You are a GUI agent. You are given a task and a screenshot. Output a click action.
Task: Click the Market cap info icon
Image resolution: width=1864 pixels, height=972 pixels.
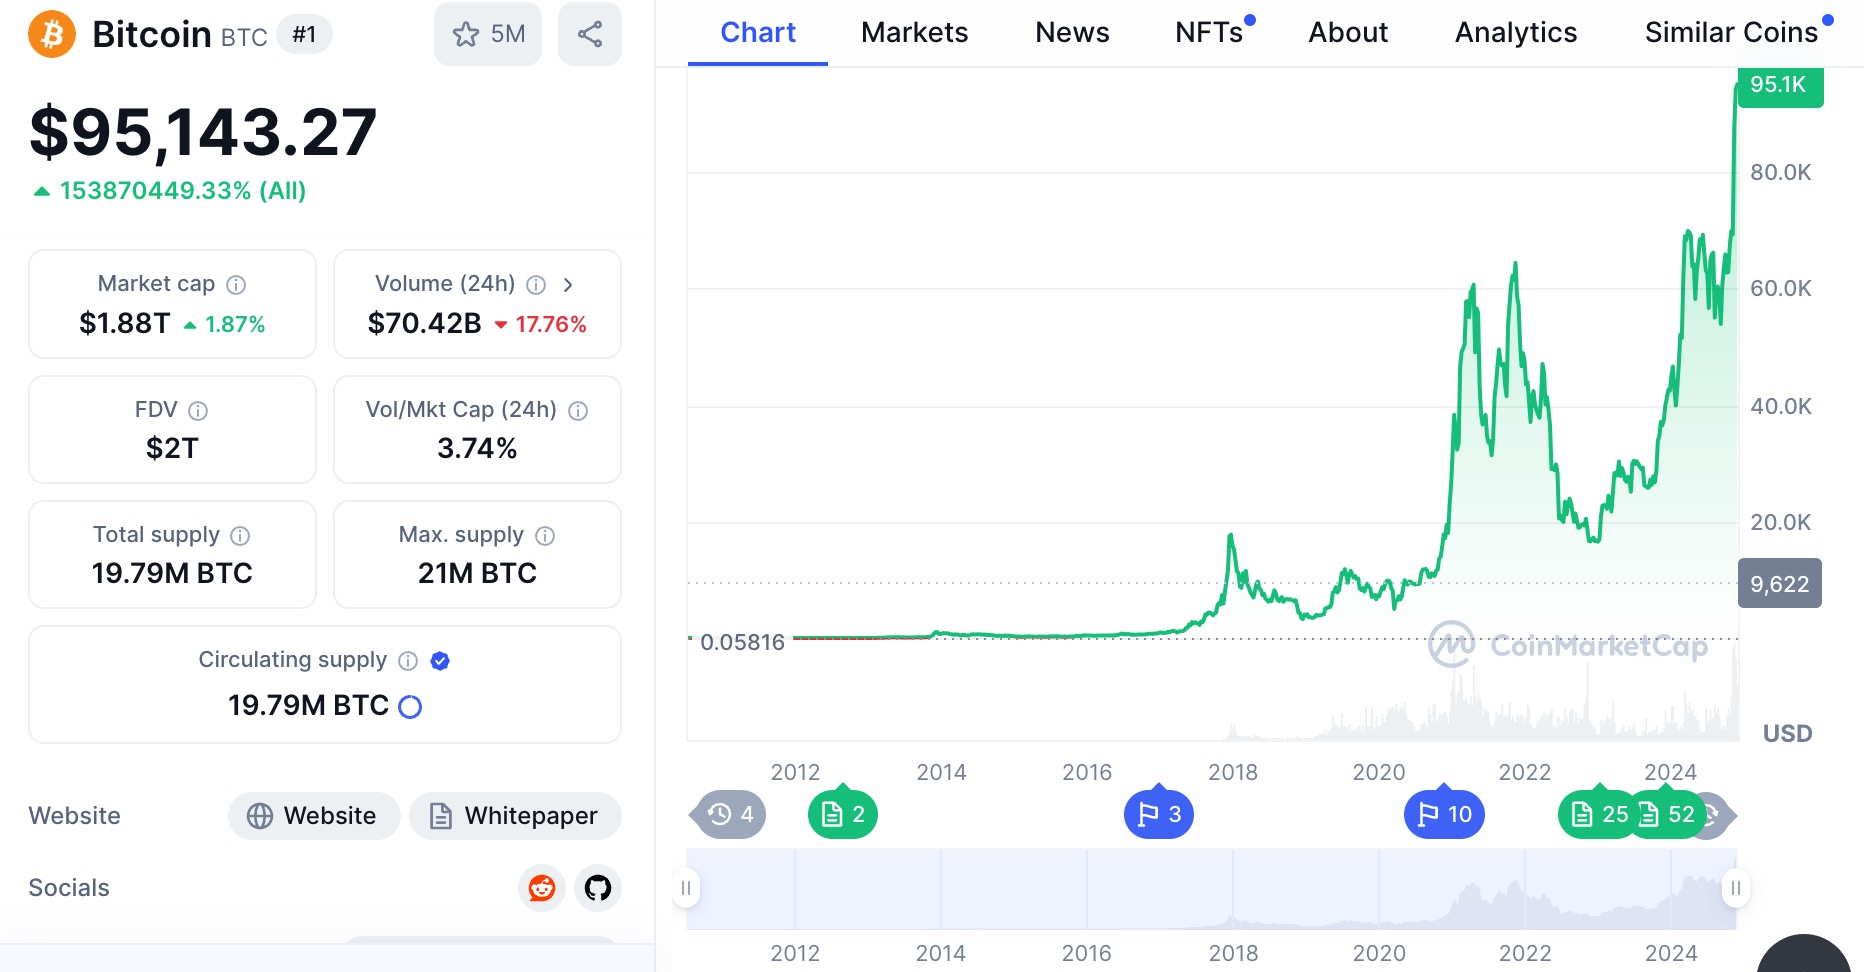pos(236,285)
